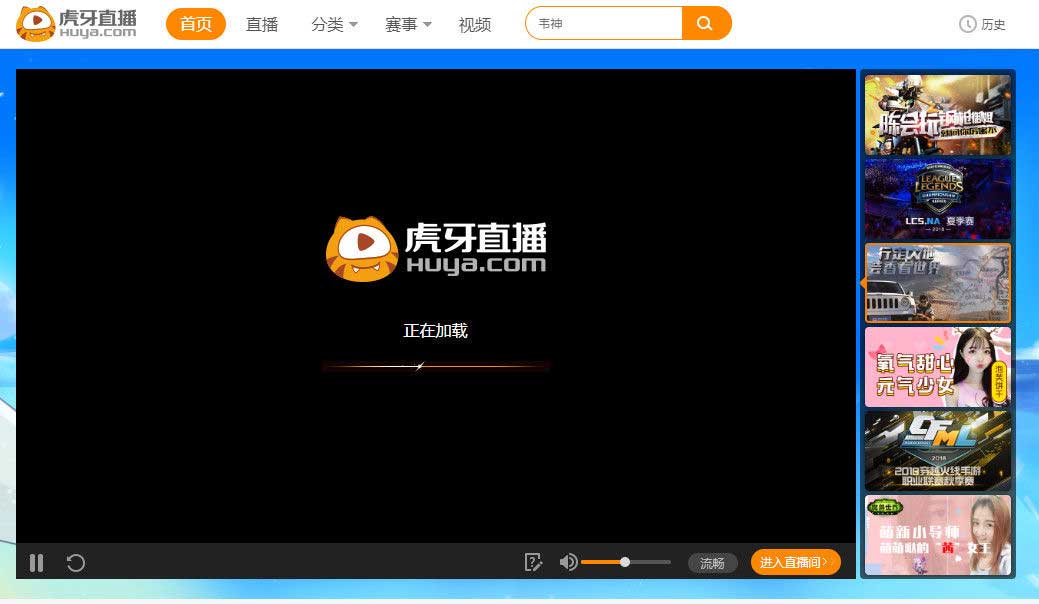The width and height of the screenshot is (1039, 604).
Task: Expand the 分类 dropdown menu
Action: (334, 24)
